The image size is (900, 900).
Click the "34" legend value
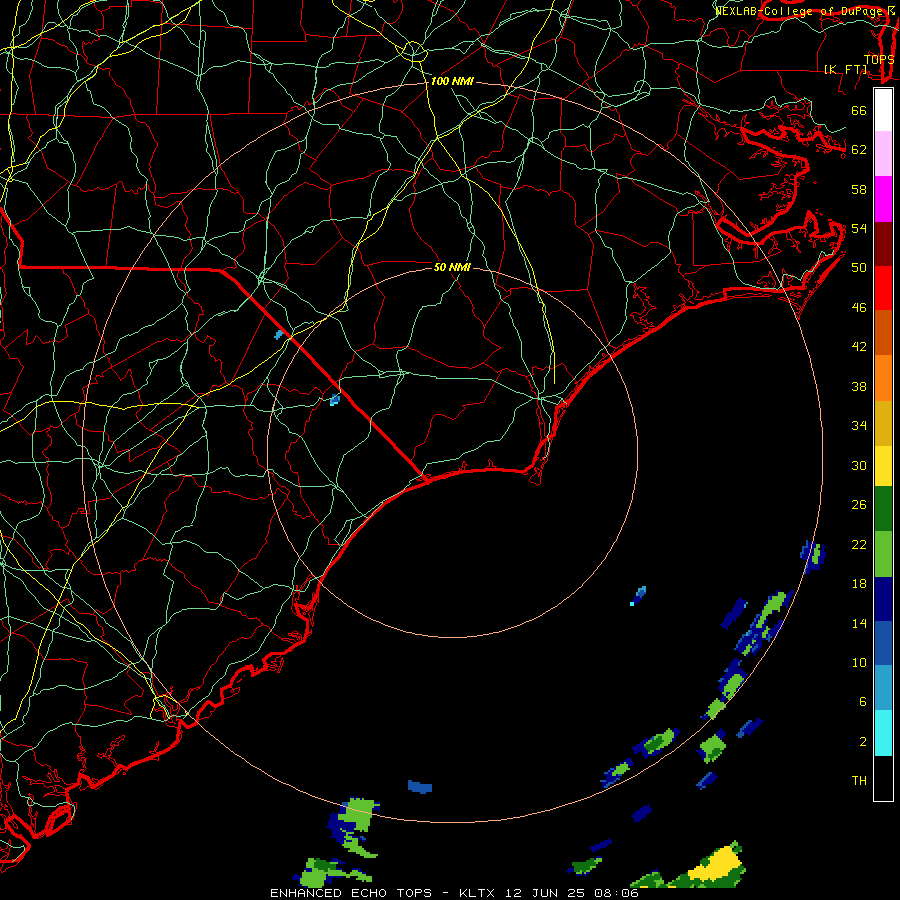point(859,426)
